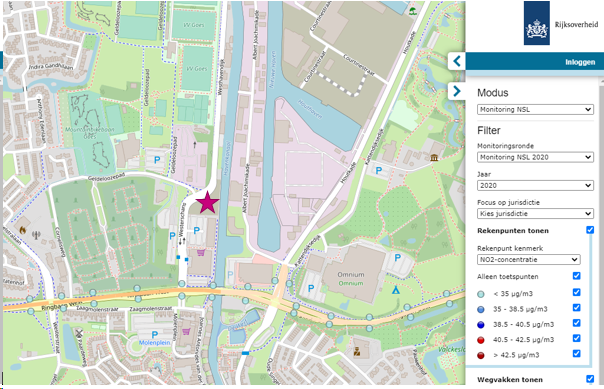This screenshot has height=389, width=604.
Task: Click the Houthaven water label
Action: point(310,109)
